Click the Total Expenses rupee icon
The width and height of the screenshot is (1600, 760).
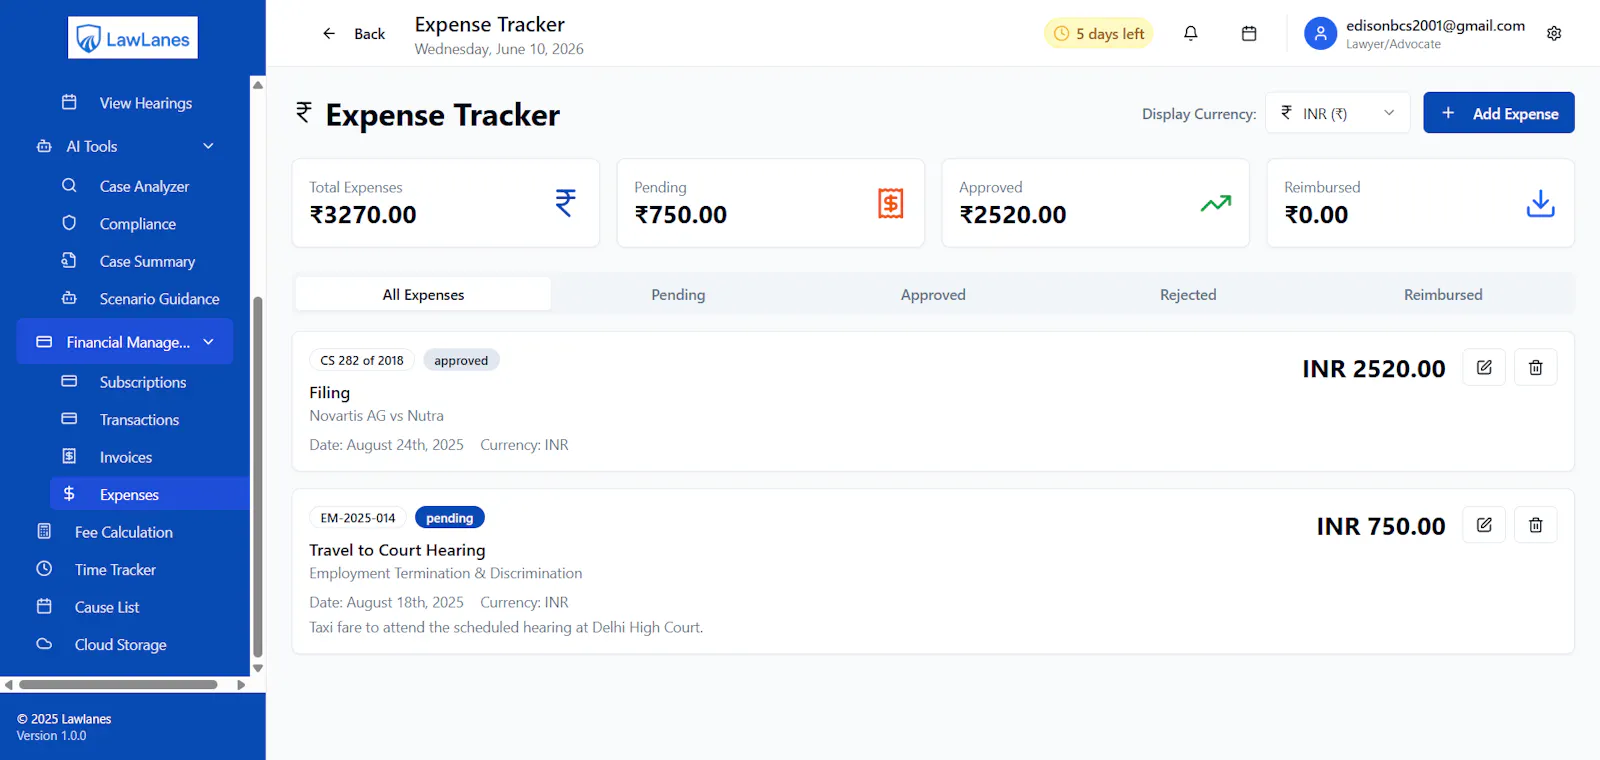point(566,203)
